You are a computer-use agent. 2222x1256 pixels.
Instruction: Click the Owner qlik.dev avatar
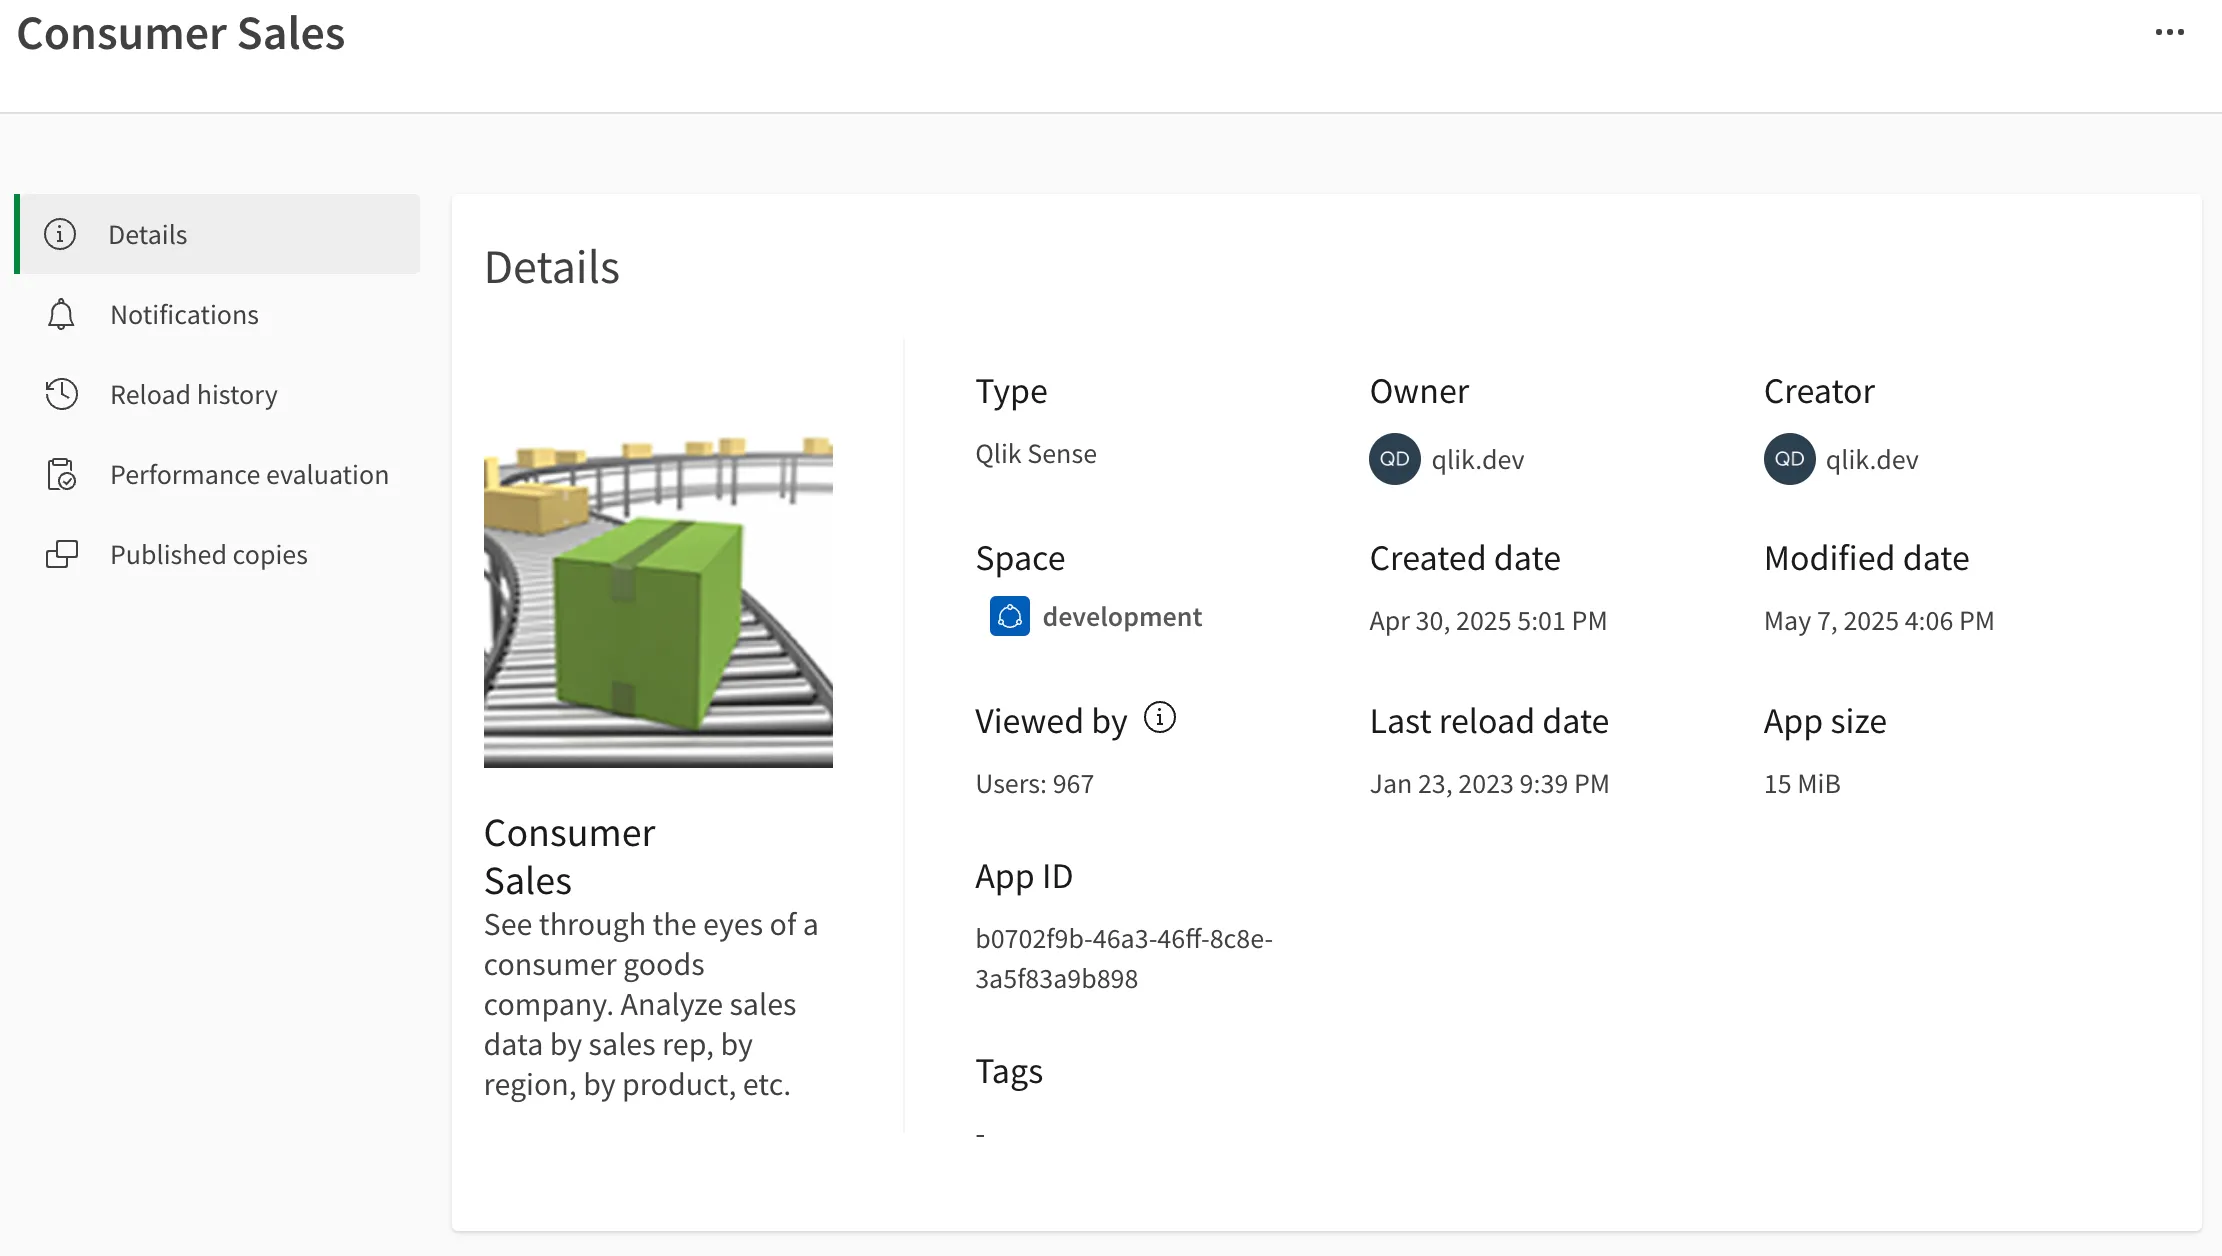click(x=1393, y=459)
